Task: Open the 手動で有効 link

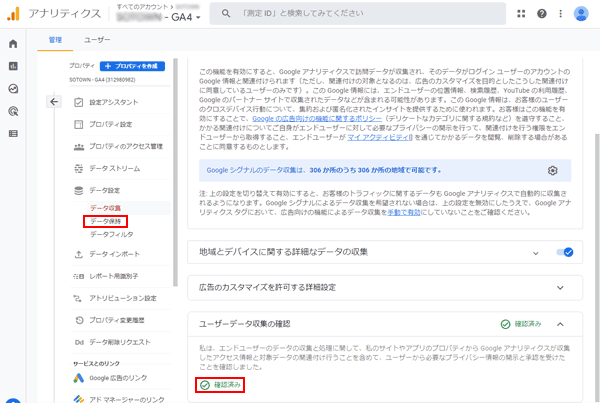Action: click(404, 212)
